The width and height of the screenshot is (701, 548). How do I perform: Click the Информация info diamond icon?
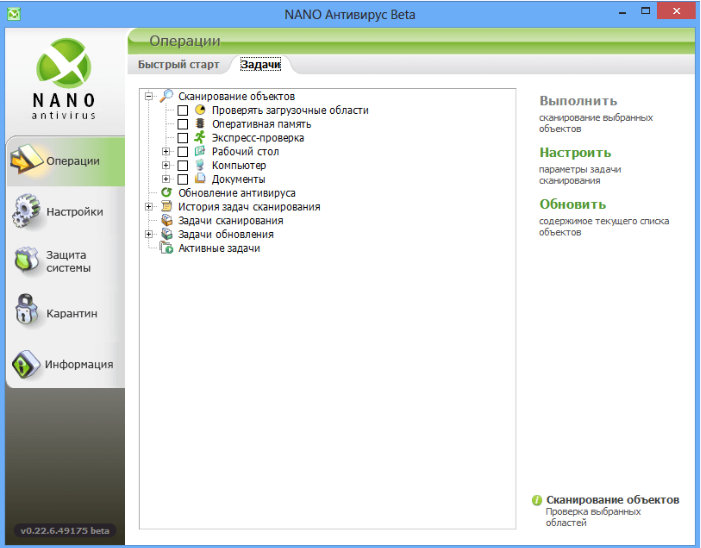[x=26, y=363]
